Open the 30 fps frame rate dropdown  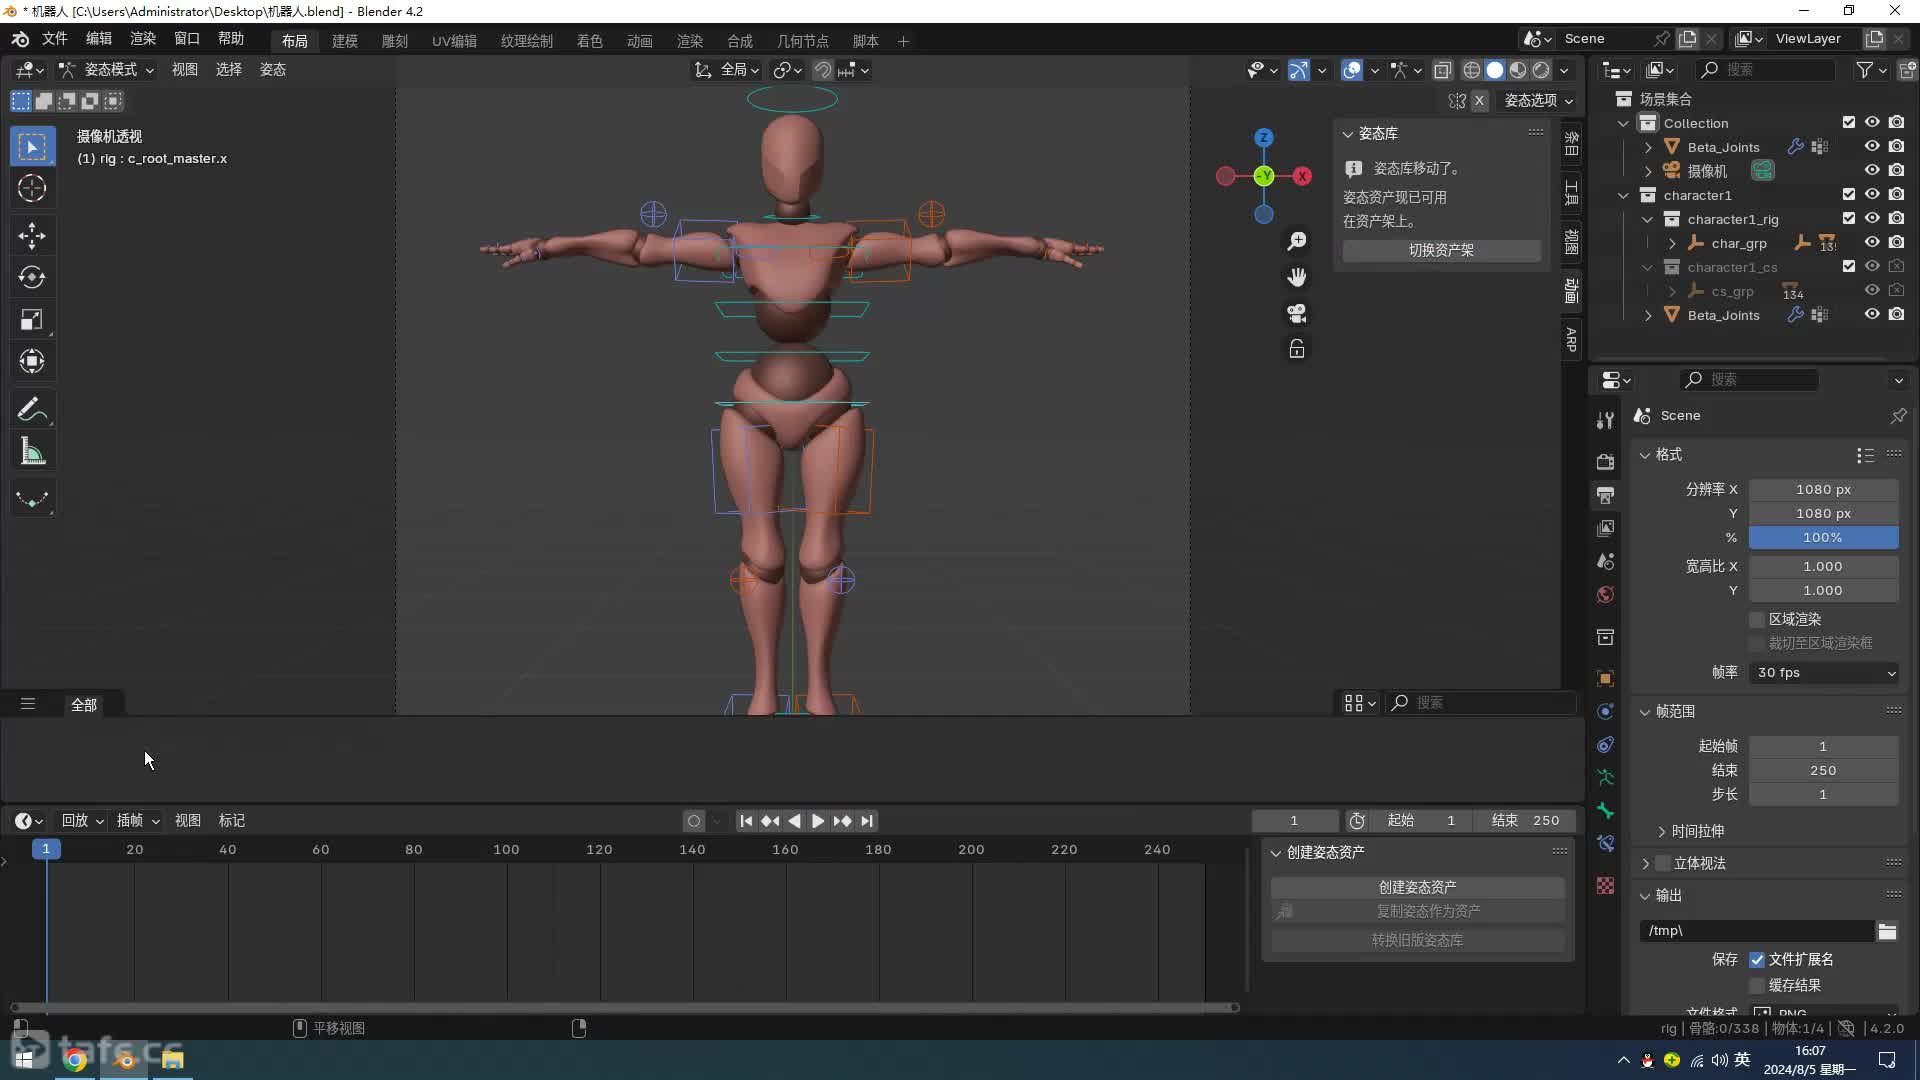(x=1824, y=673)
